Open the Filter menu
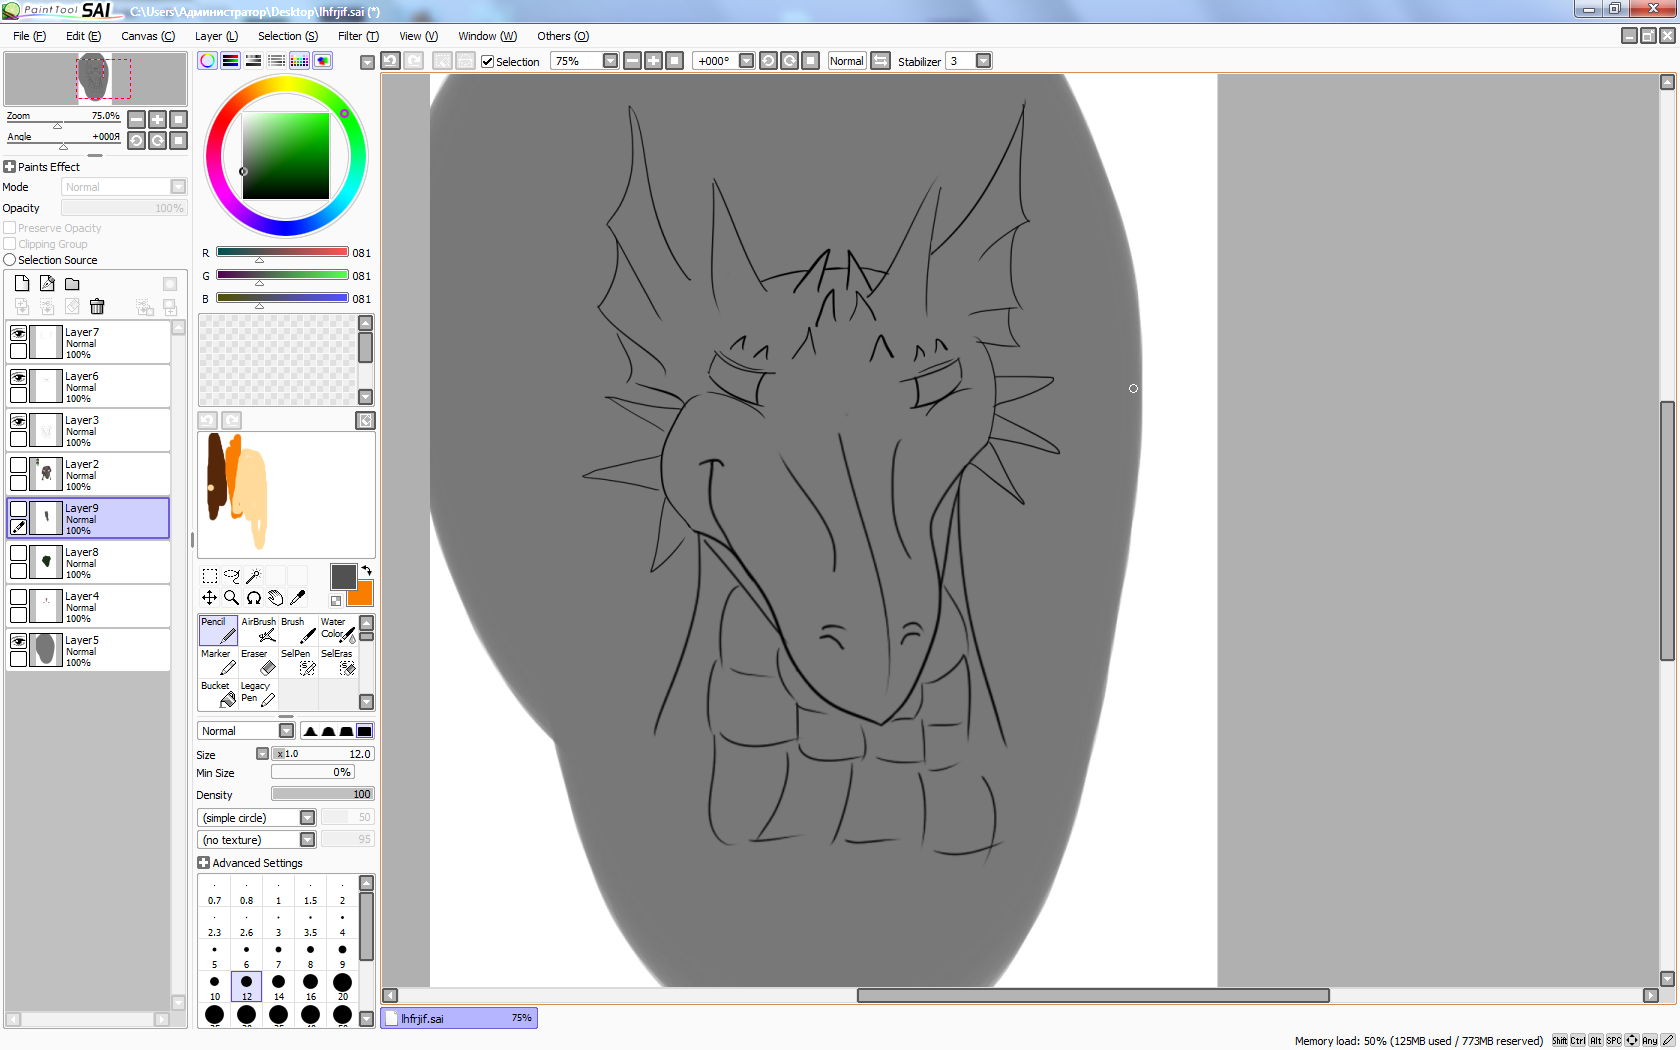 358,36
